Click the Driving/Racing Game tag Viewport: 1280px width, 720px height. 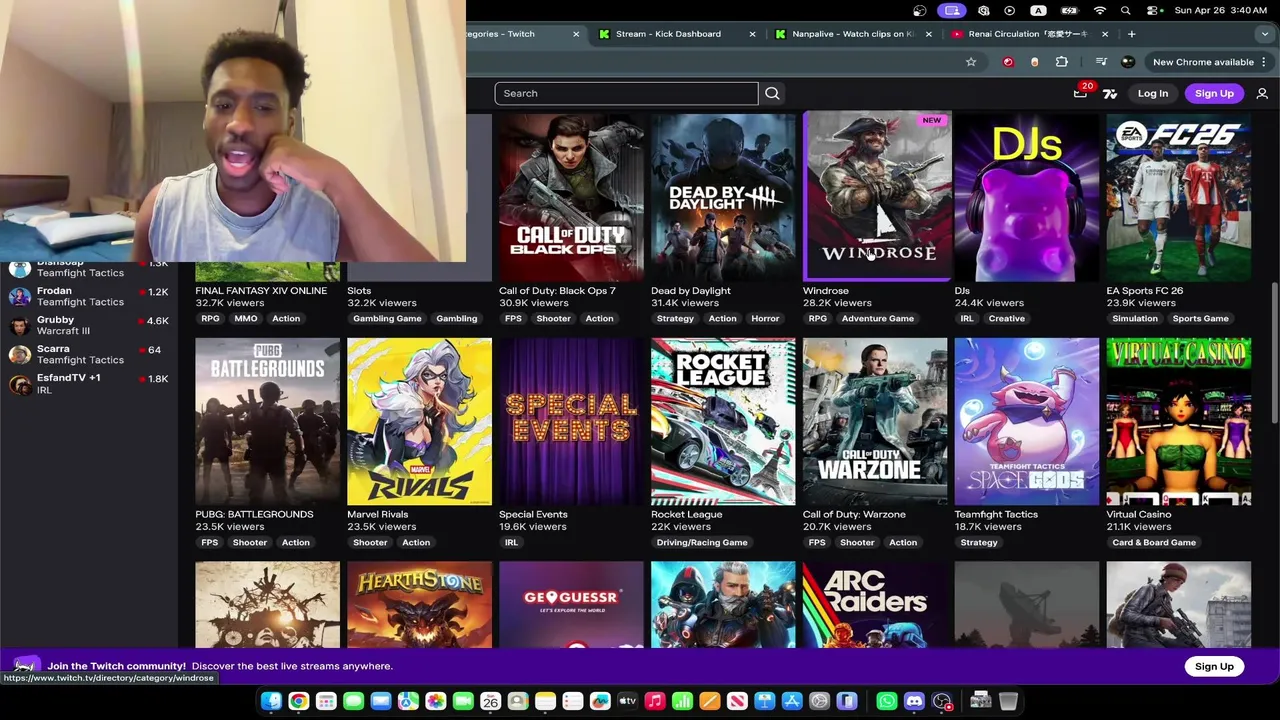[x=702, y=543]
